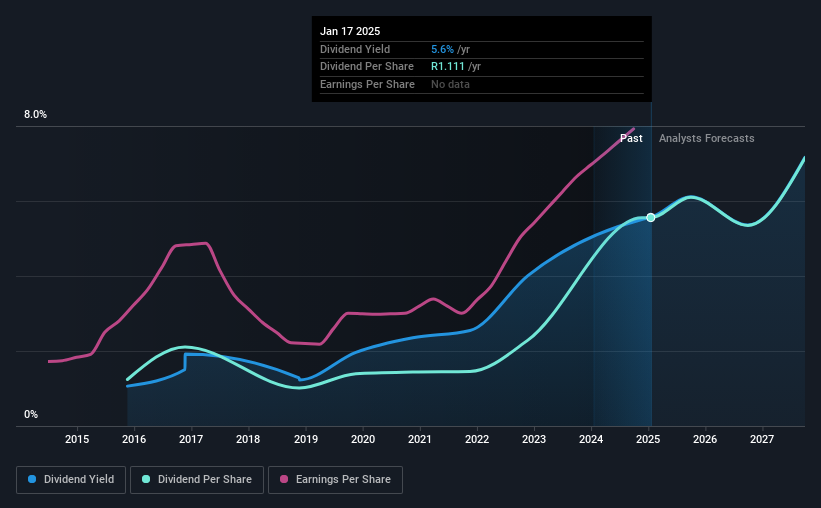Select the 2023 x-axis label

(x=534, y=439)
